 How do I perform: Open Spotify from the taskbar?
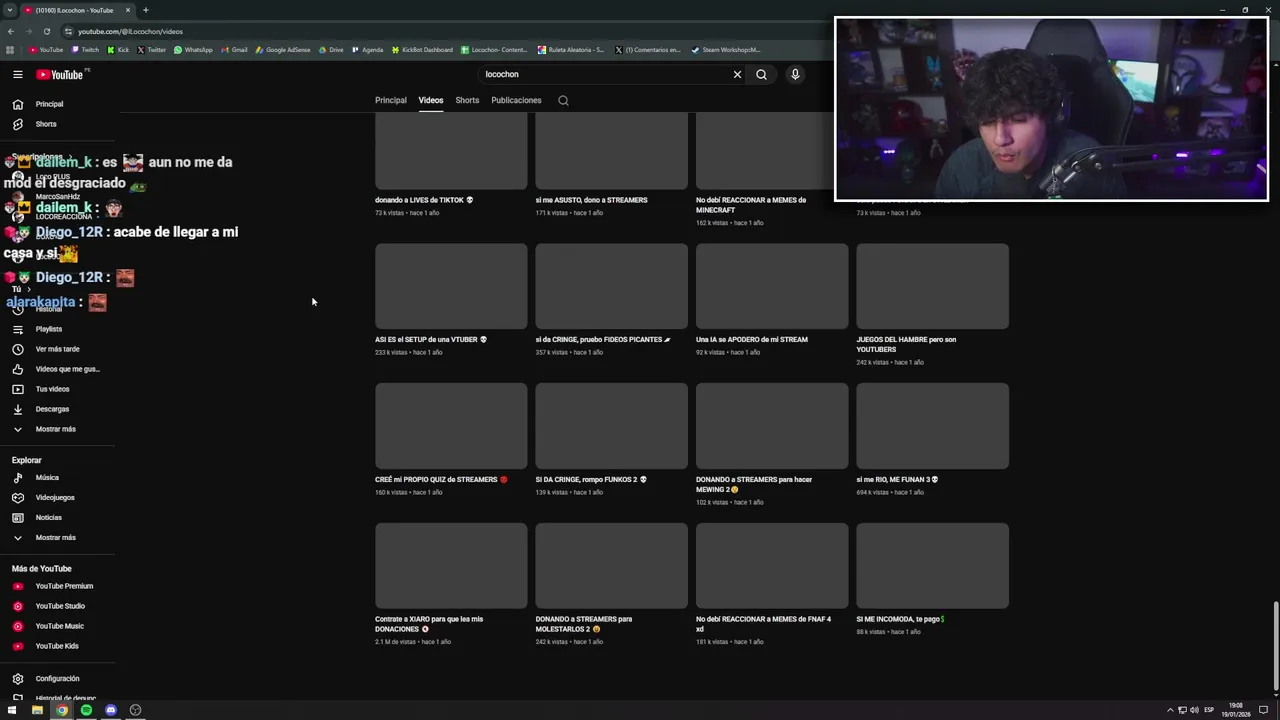coord(86,710)
